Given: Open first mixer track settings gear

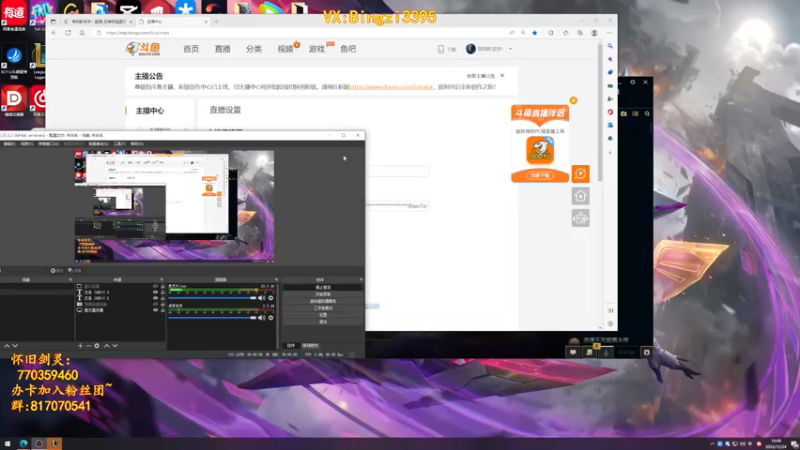Looking at the screenshot, I should coord(271,298).
